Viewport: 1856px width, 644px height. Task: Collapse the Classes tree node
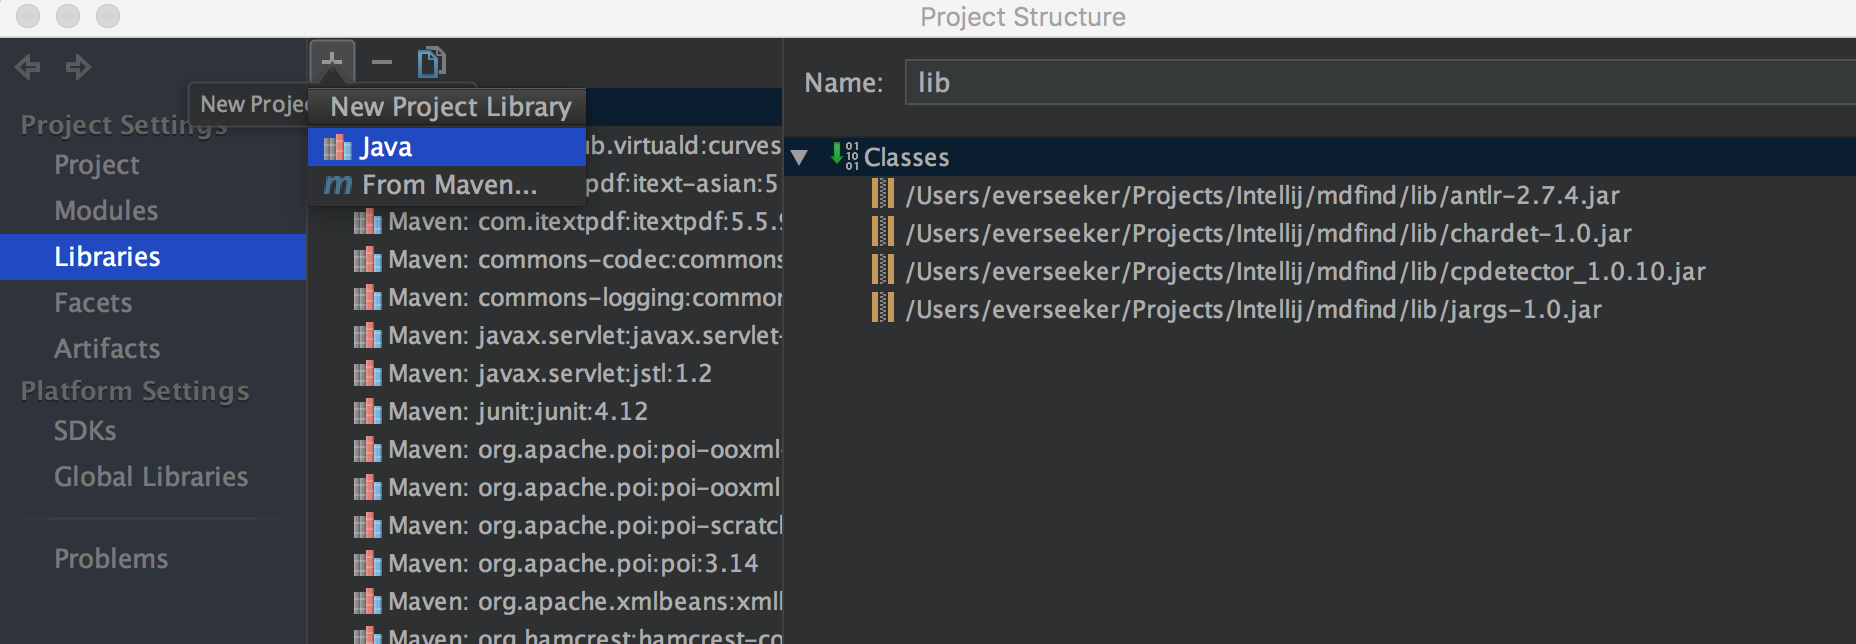(x=799, y=157)
